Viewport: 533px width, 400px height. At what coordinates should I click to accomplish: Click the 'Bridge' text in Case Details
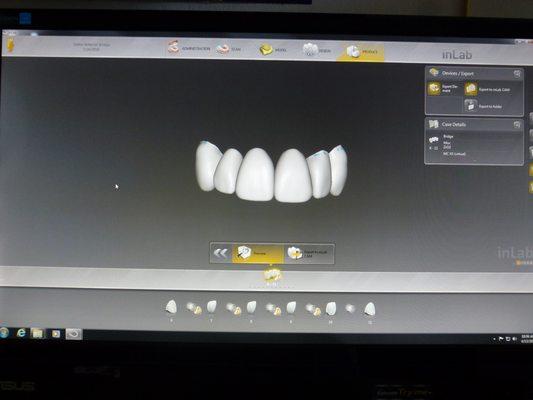(448, 136)
